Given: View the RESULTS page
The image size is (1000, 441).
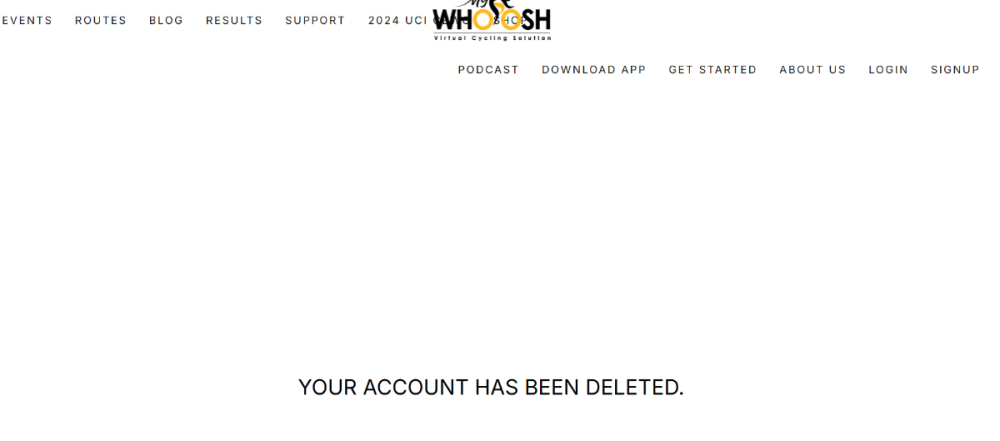Looking at the screenshot, I should pos(234,20).
